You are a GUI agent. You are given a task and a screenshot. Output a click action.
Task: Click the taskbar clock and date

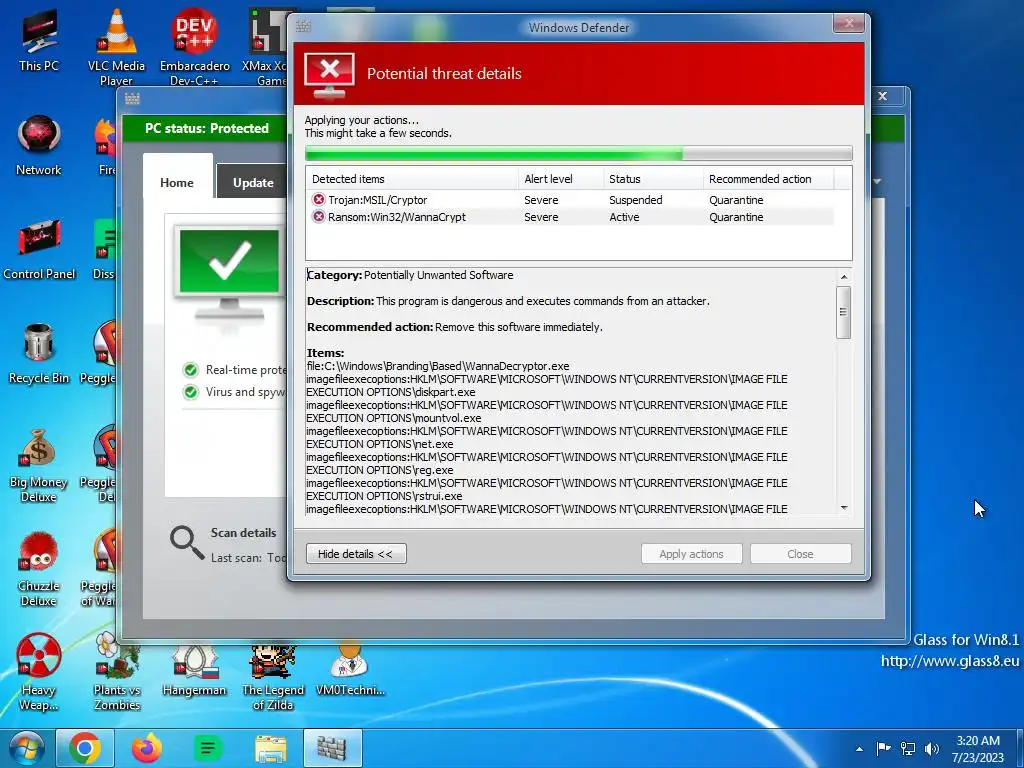pyautogui.click(x=978, y=749)
